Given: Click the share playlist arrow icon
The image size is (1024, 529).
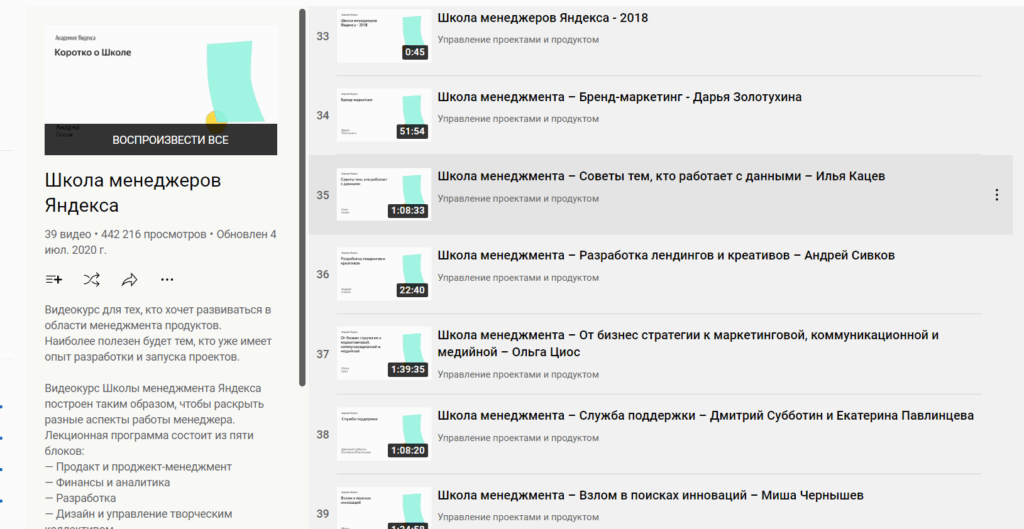Looking at the screenshot, I should (129, 280).
